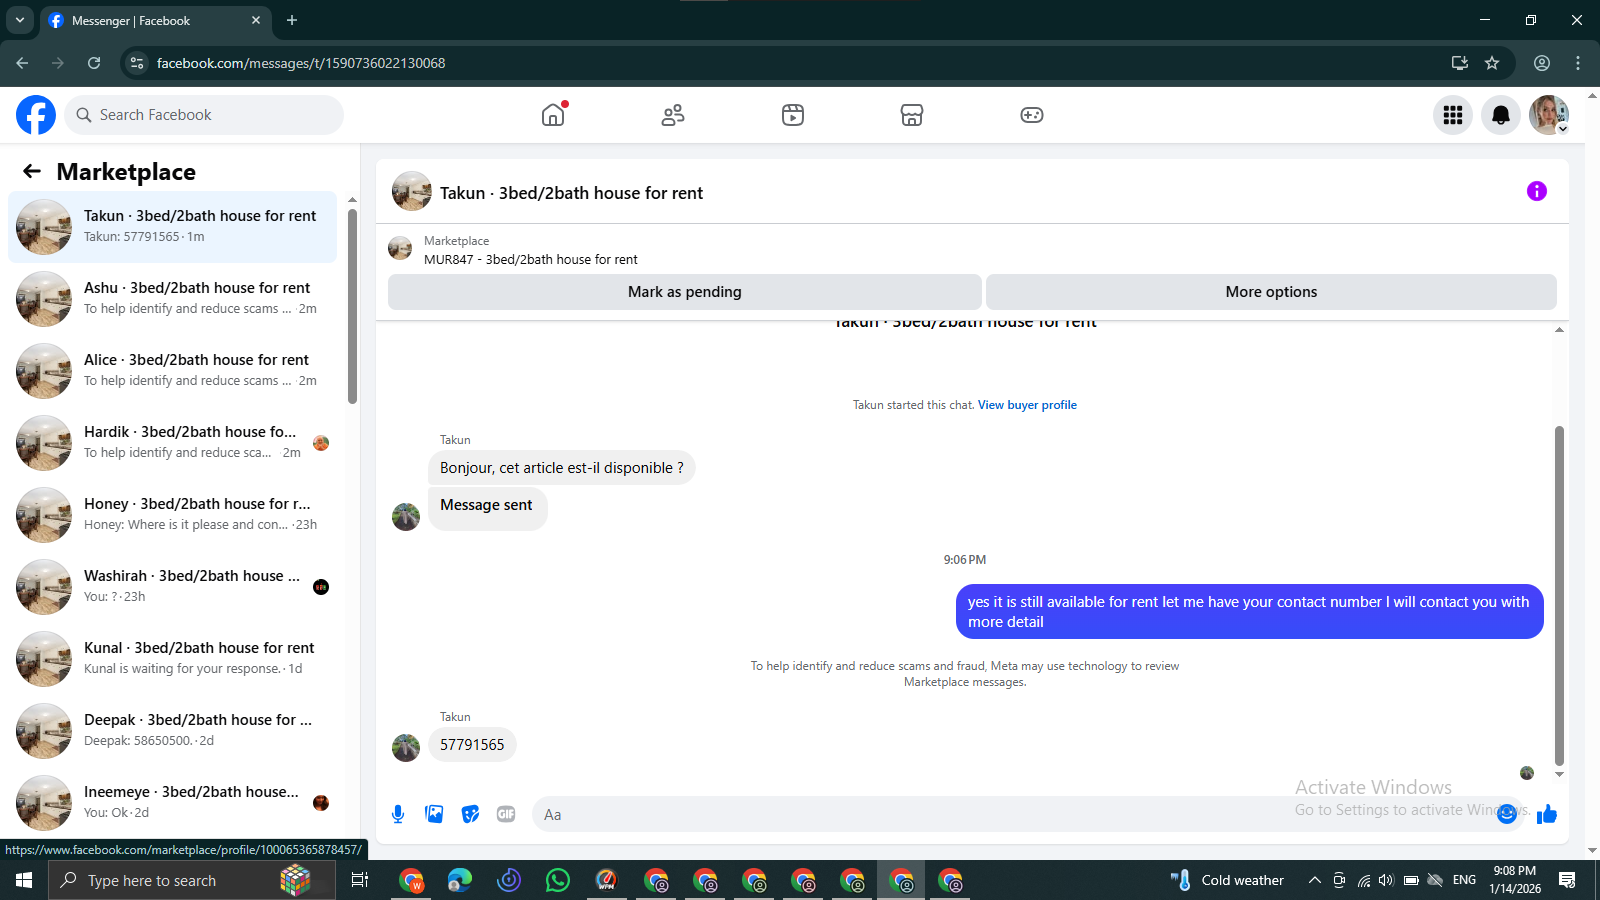The height and width of the screenshot is (900, 1600).
Task: Open the Gaming controller icon
Action: [x=1032, y=115]
